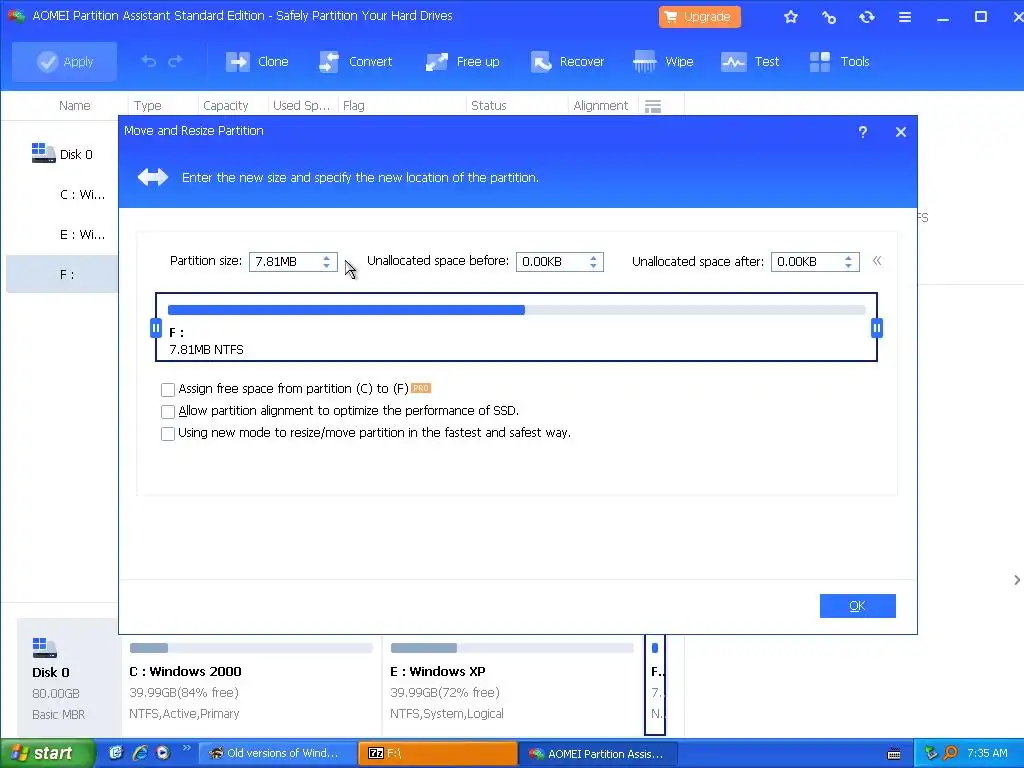
Task: Click Show Desktop quick launch icon
Action: (116, 753)
